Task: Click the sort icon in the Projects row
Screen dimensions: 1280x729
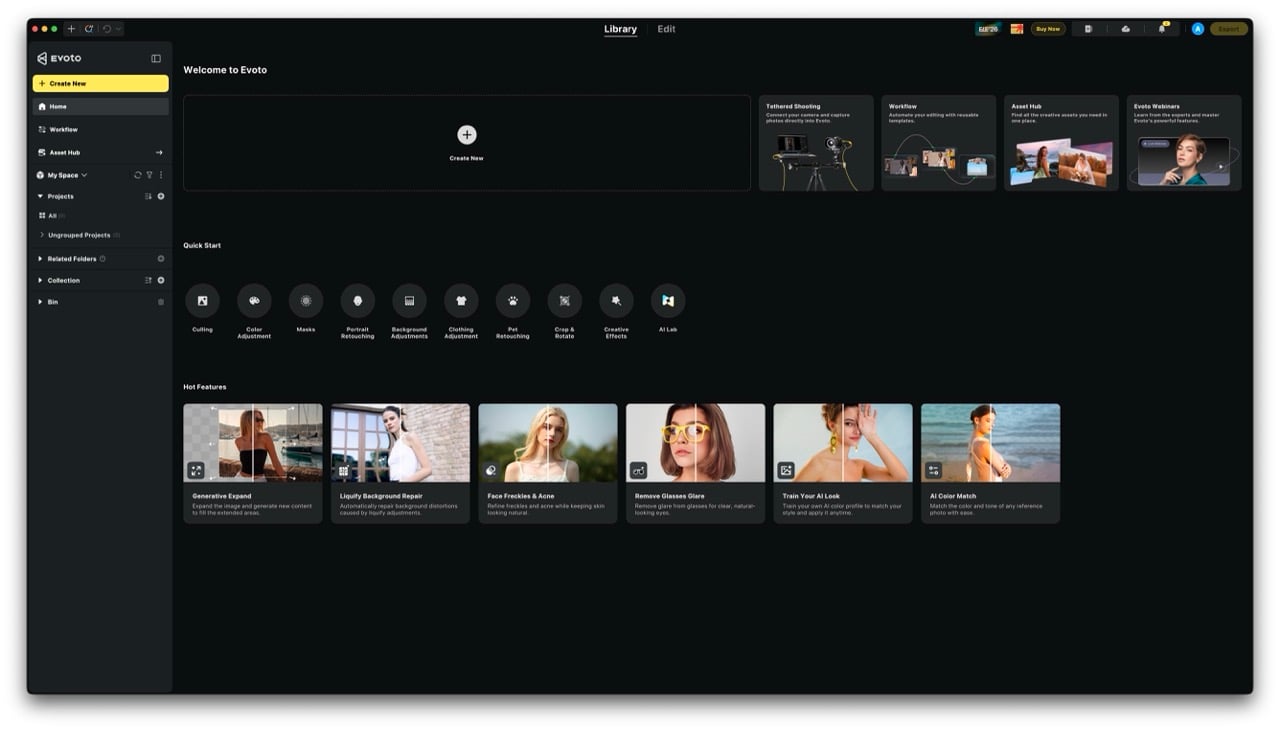Action: tap(148, 196)
